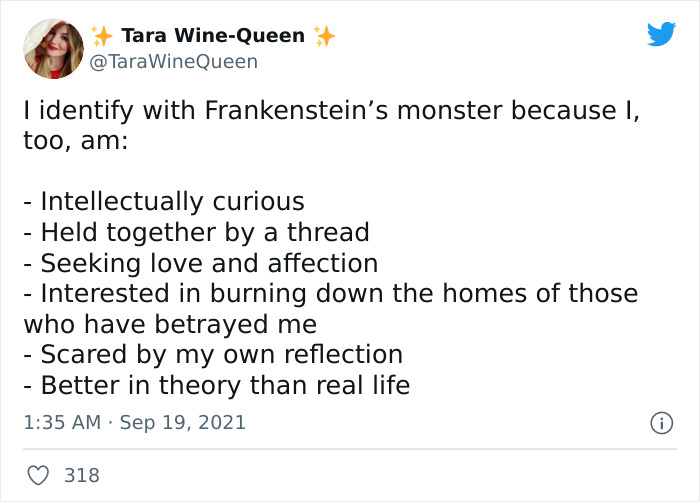Open Tara Wine-Queen's profile picture
700x502 pixels.
52,48
